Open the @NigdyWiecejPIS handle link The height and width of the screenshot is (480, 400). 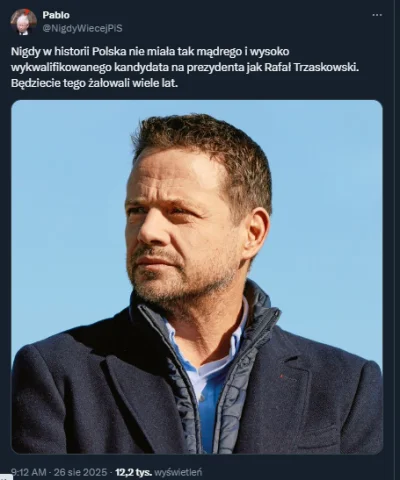pos(82,29)
